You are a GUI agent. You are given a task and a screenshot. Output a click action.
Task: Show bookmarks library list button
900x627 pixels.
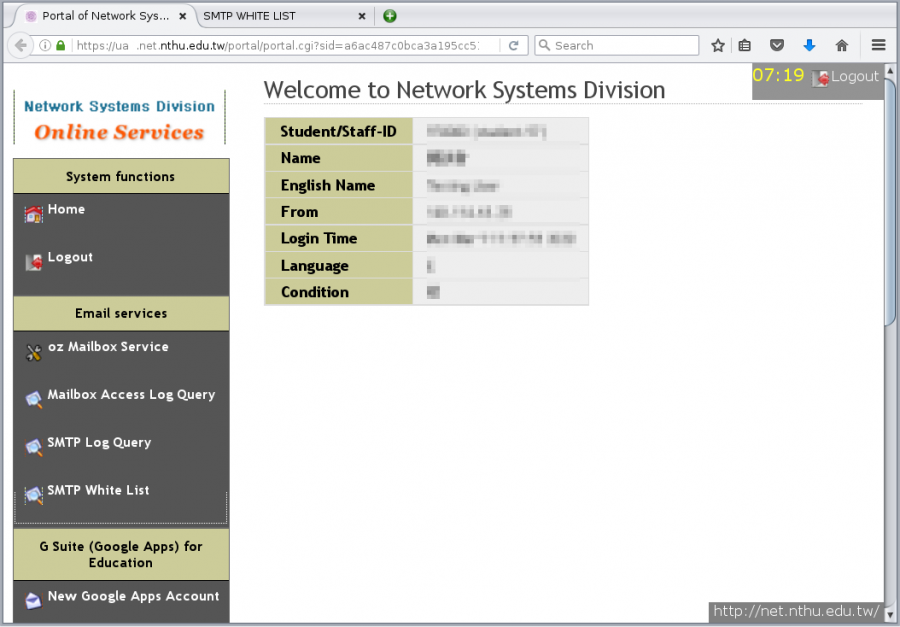point(745,45)
